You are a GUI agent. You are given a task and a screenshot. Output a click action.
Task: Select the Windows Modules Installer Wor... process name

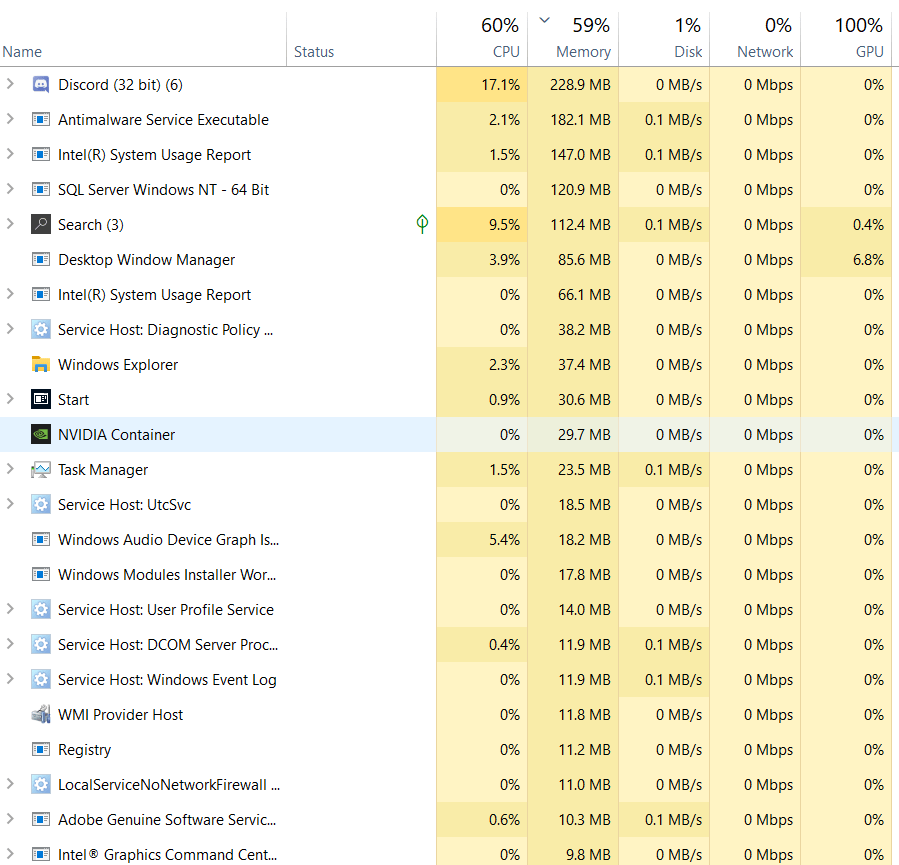tap(167, 575)
